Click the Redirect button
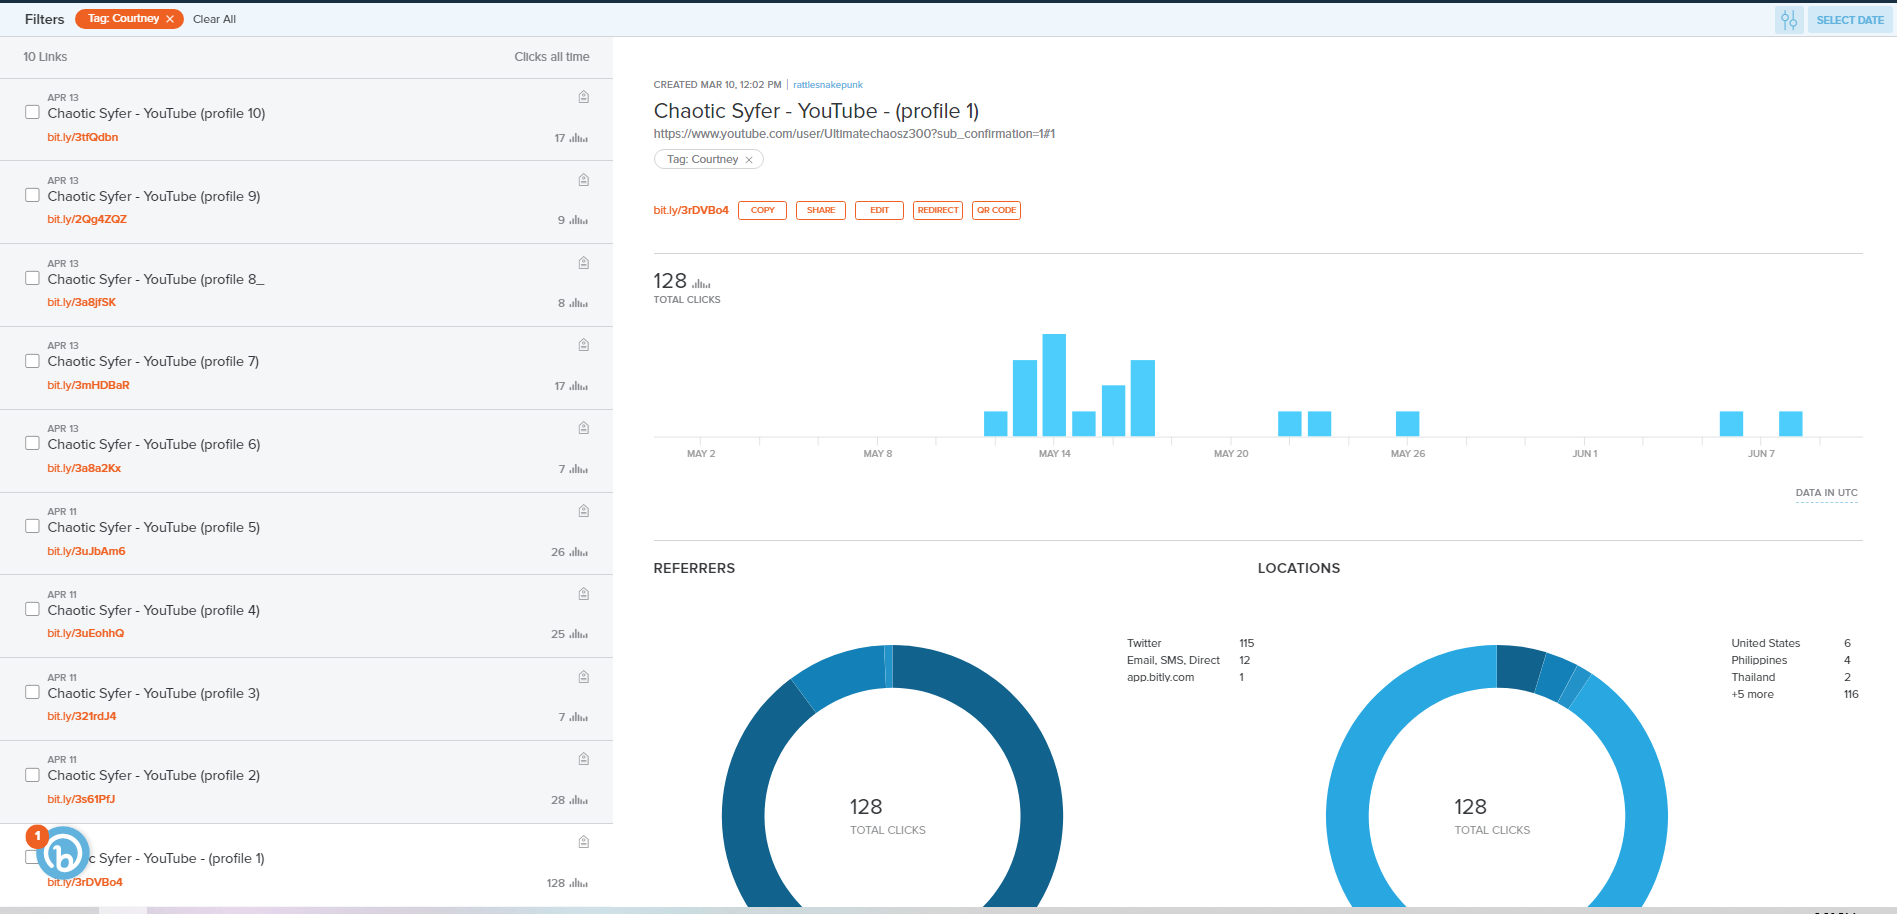1897x914 pixels. point(938,210)
